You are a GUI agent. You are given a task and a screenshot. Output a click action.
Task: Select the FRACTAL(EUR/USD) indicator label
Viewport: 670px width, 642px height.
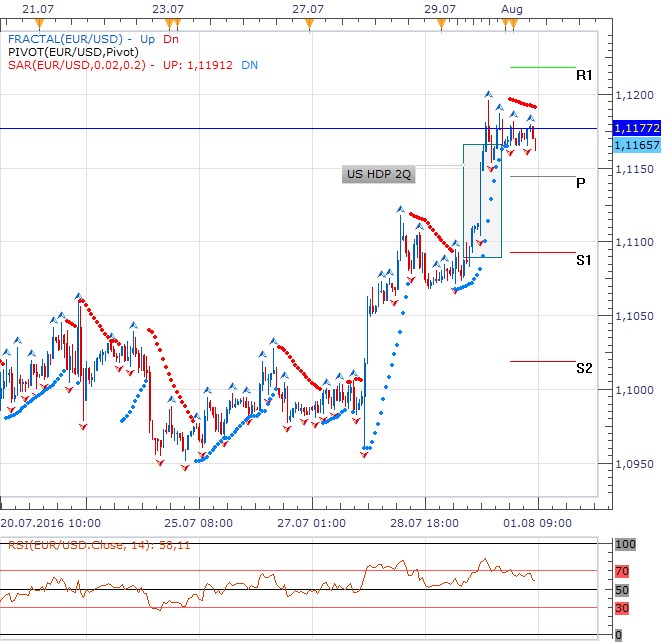click(63, 39)
